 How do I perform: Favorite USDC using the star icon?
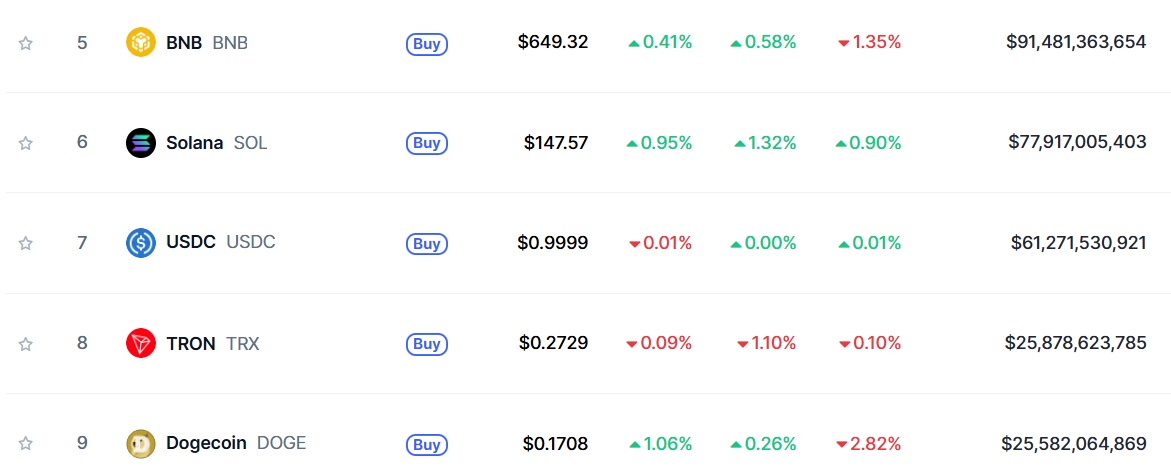pos(25,243)
